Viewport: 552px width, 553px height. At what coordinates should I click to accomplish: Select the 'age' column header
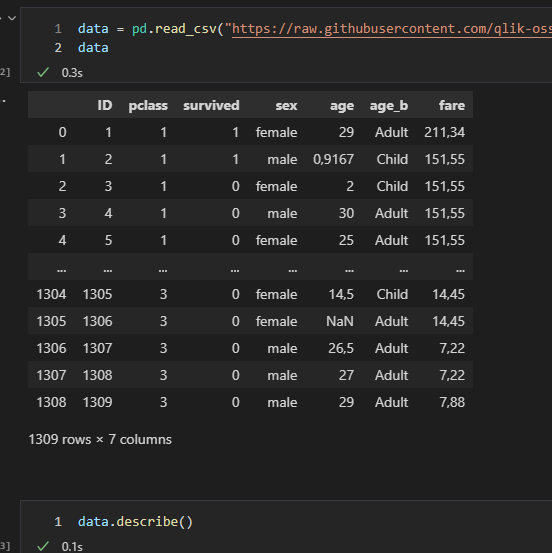coord(342,106)
